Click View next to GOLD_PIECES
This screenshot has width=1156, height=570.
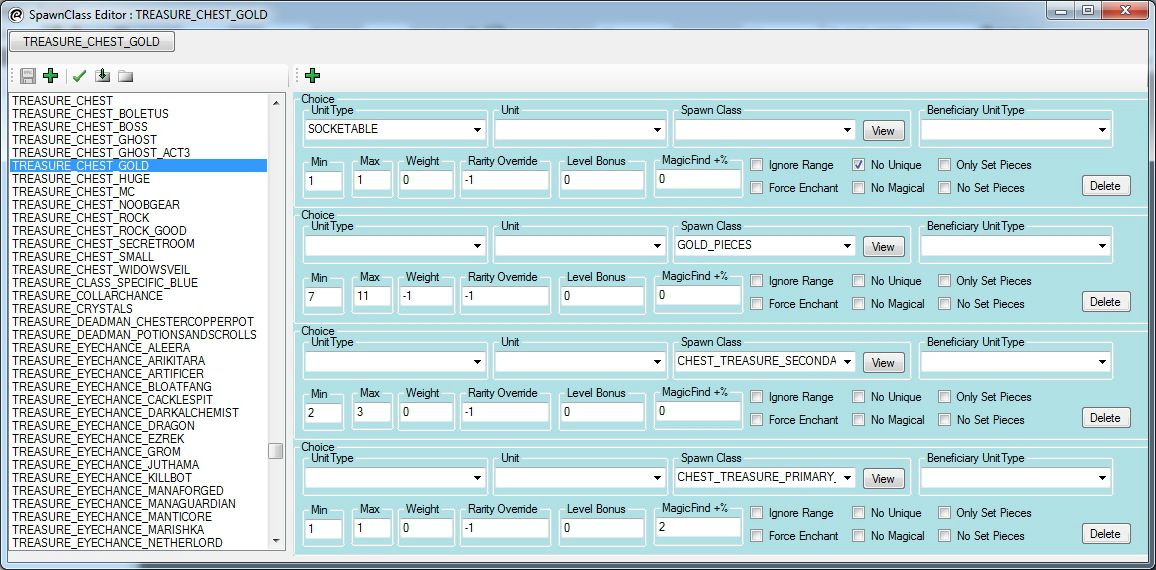(883, 247)
